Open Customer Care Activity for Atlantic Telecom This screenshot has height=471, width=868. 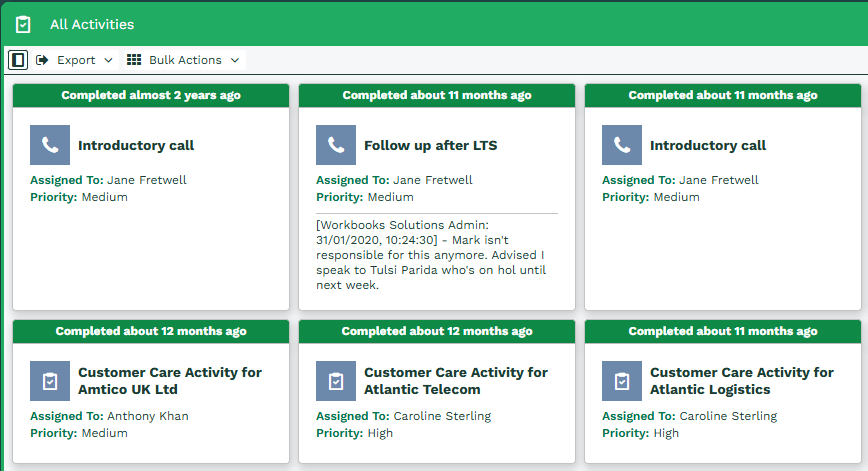(456, 381)
